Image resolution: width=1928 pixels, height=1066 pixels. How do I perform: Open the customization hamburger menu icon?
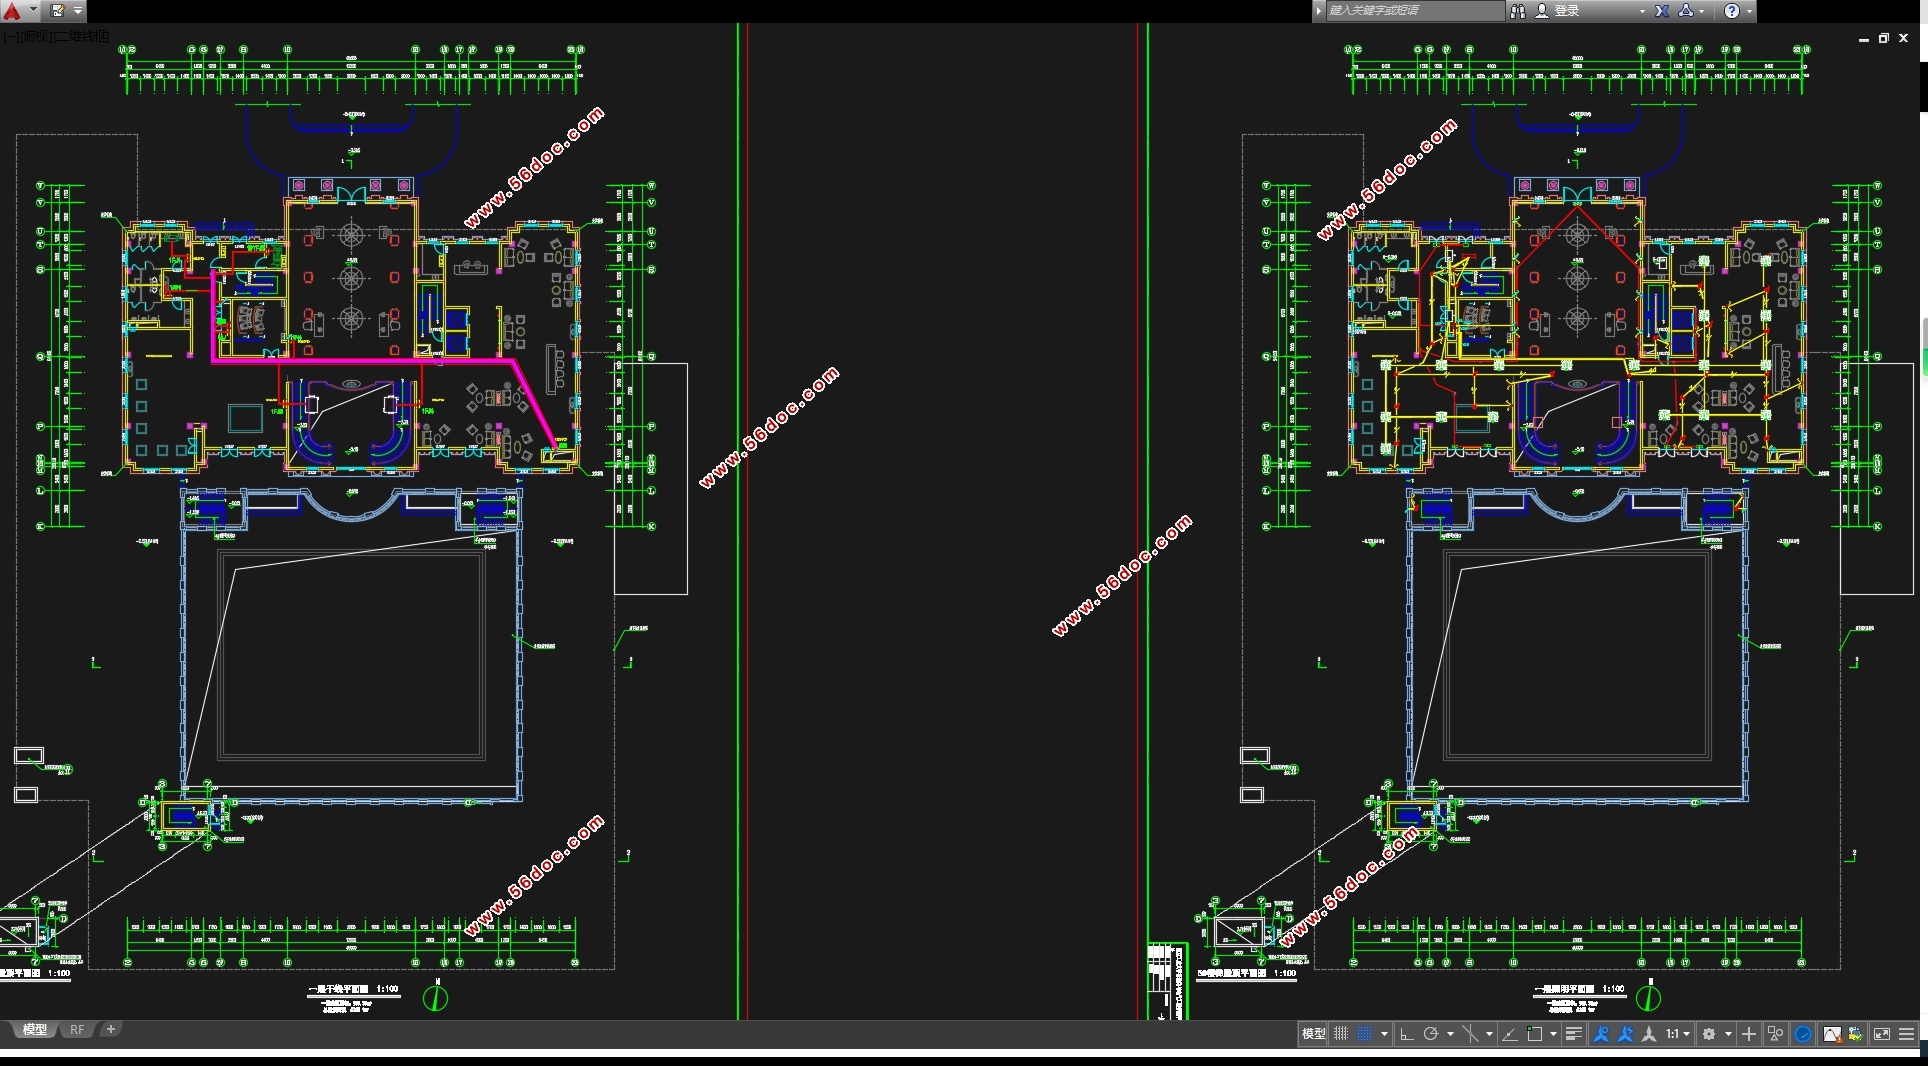(1907, 1034)
